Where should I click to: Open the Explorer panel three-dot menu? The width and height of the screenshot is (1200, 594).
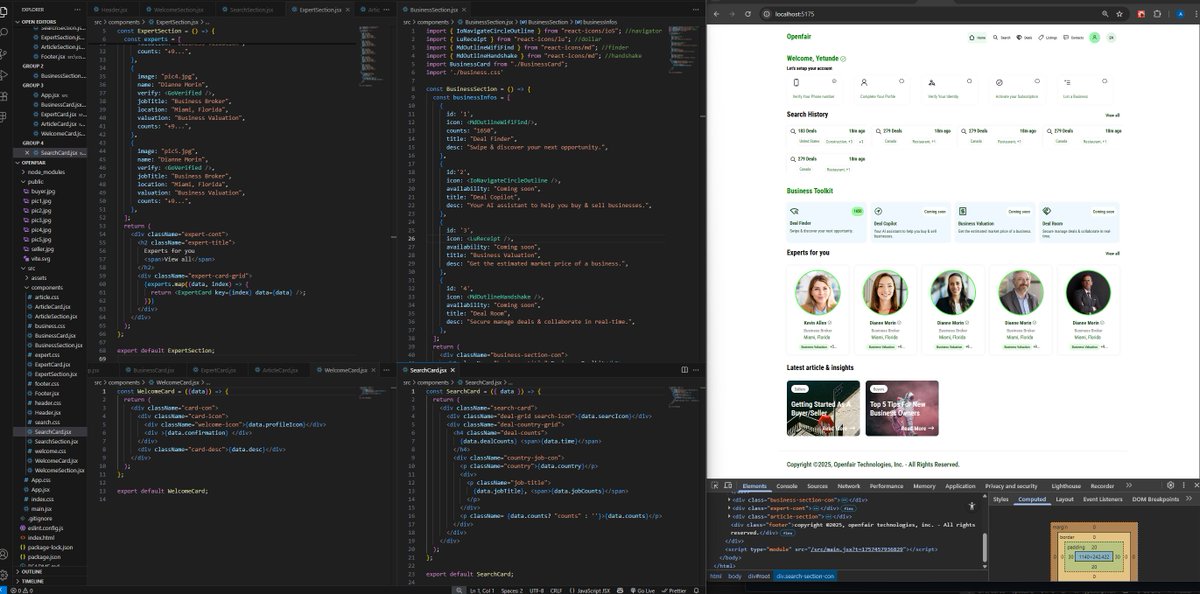(77, 9)
